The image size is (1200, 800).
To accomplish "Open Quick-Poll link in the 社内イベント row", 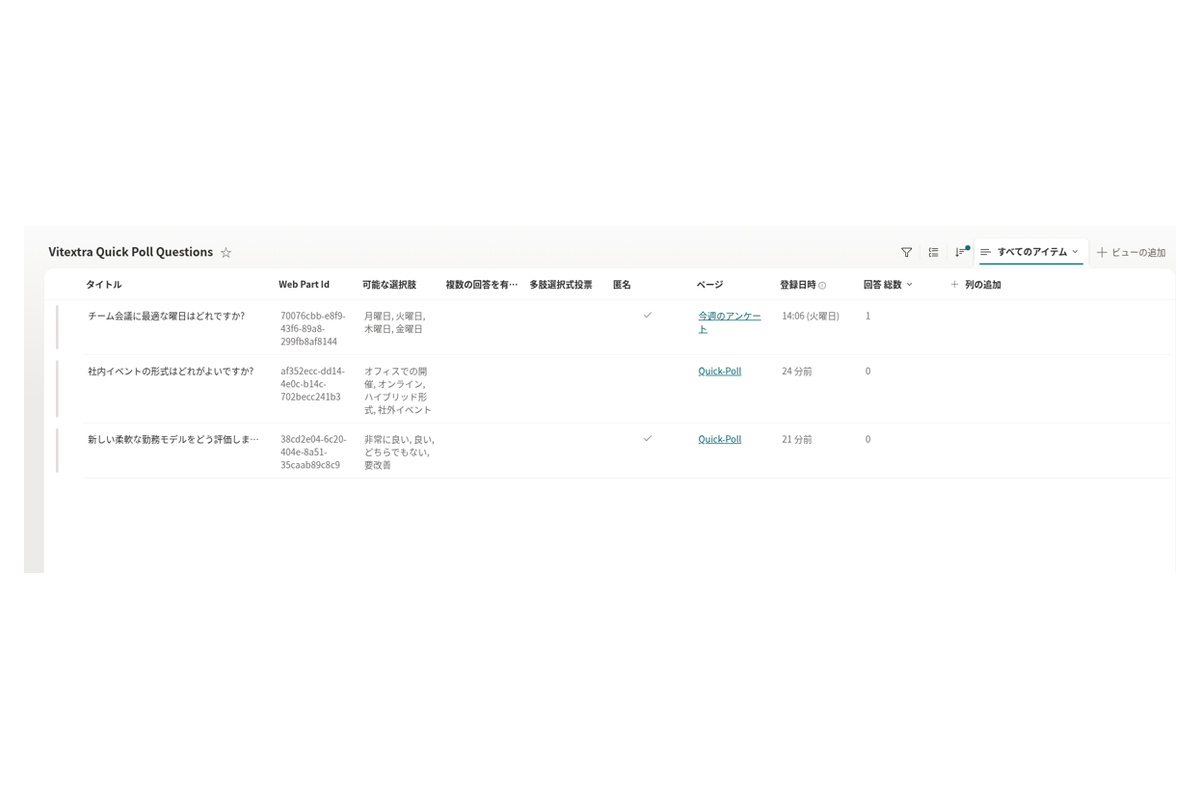I will pyautogui.click(x=720, y=371).
